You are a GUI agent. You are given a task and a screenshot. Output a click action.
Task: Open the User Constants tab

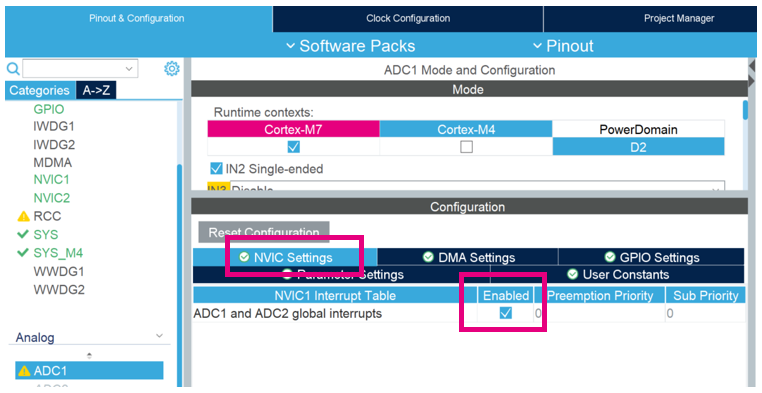(617, 274)
